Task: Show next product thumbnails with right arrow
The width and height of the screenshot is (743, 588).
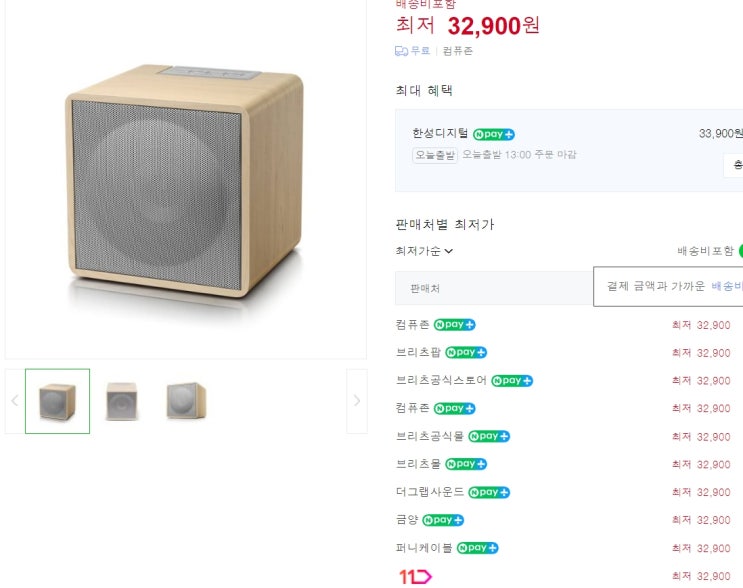Action: [x=357, y=401]
